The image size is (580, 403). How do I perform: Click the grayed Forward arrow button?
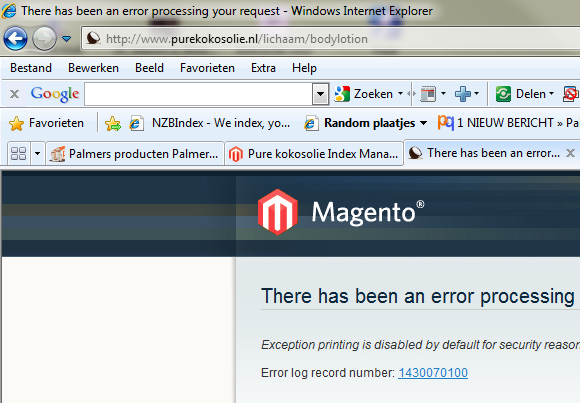44,38
